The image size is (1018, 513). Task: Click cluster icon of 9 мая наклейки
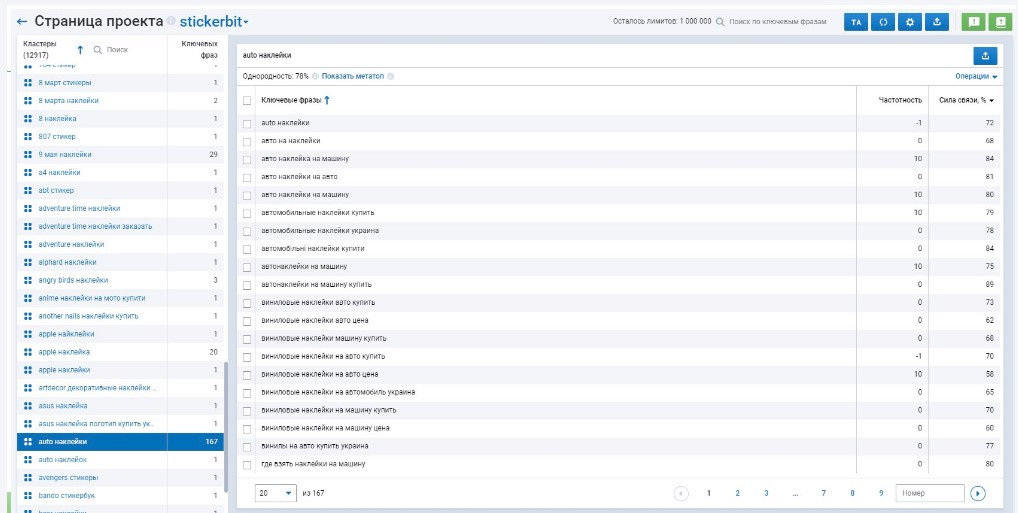[27, 155]
